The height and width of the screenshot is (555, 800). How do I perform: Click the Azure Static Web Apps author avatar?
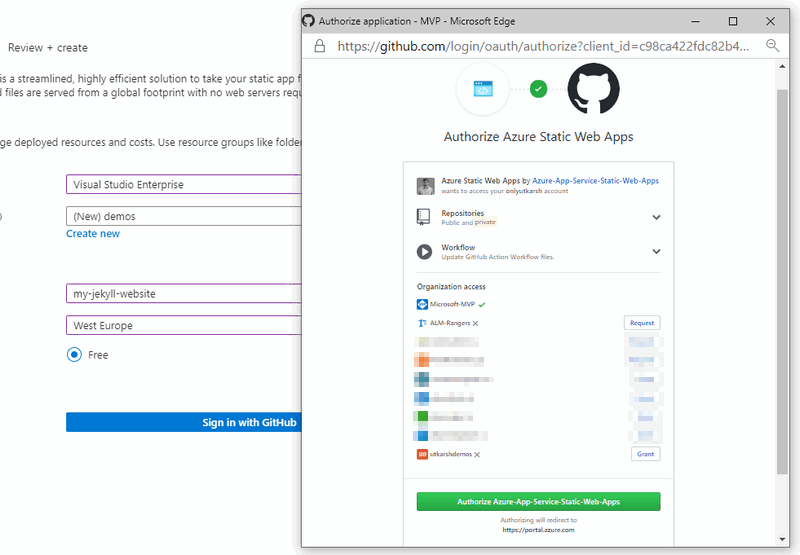click(425, 186)
